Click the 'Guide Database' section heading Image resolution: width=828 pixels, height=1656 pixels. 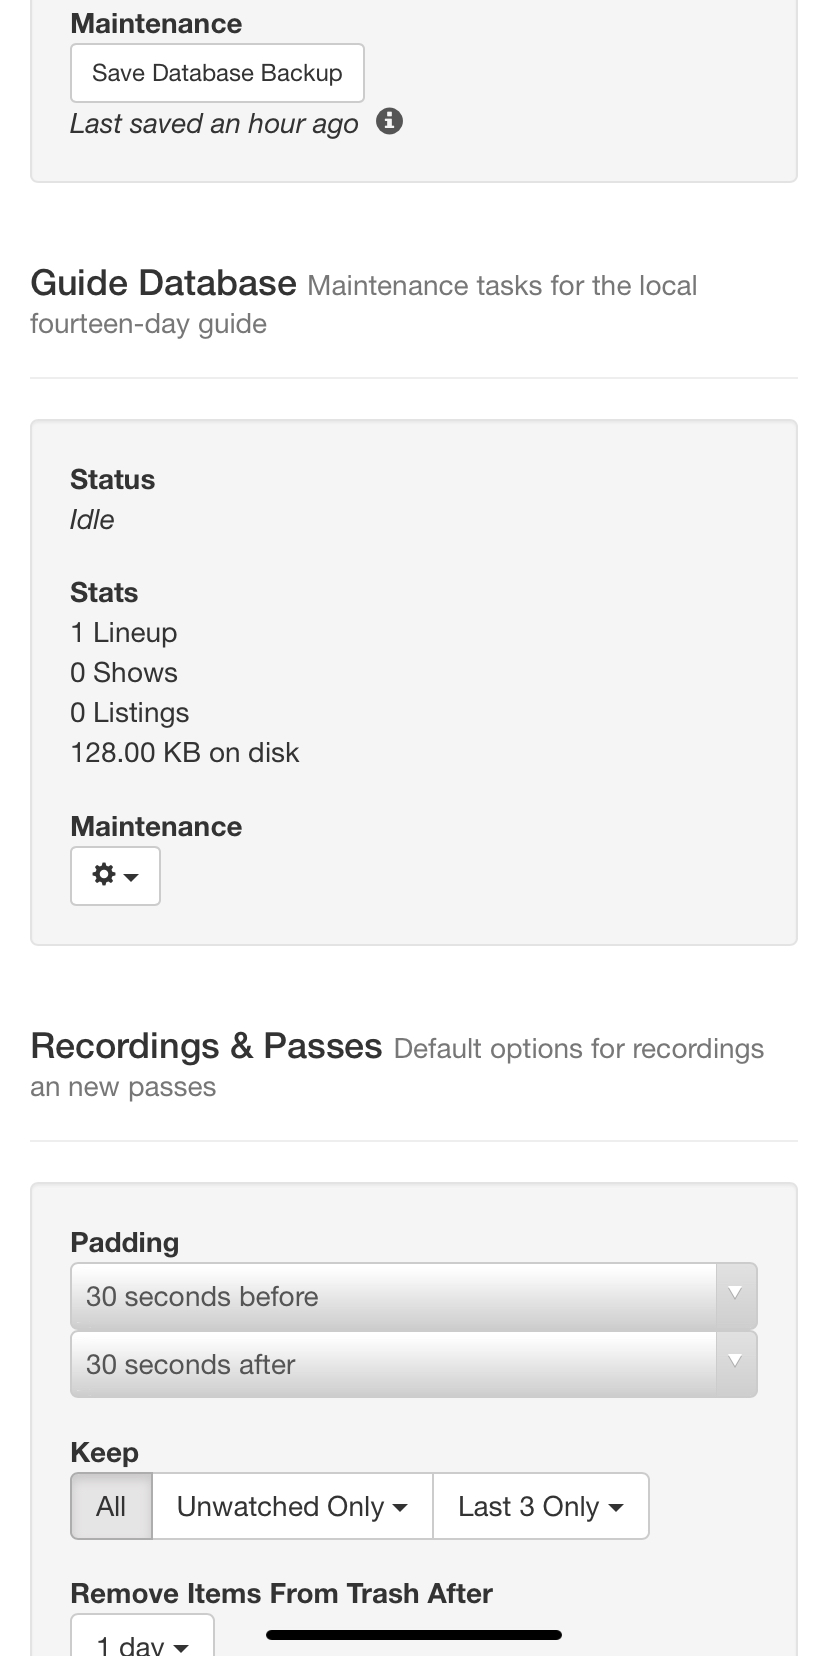pyautogui.click(x=163, y=283)
